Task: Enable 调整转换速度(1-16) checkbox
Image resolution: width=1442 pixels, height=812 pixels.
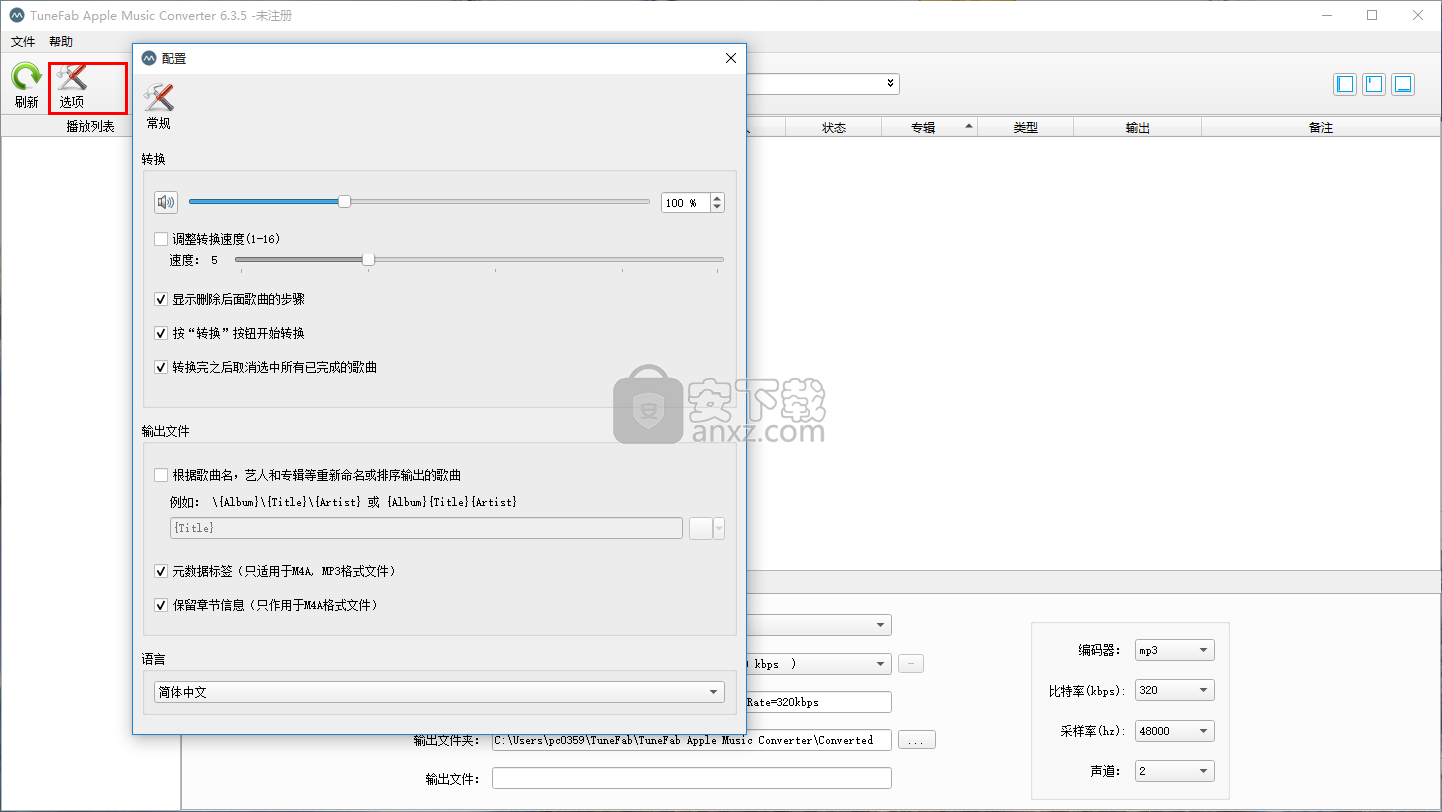Action: (161, 239)
